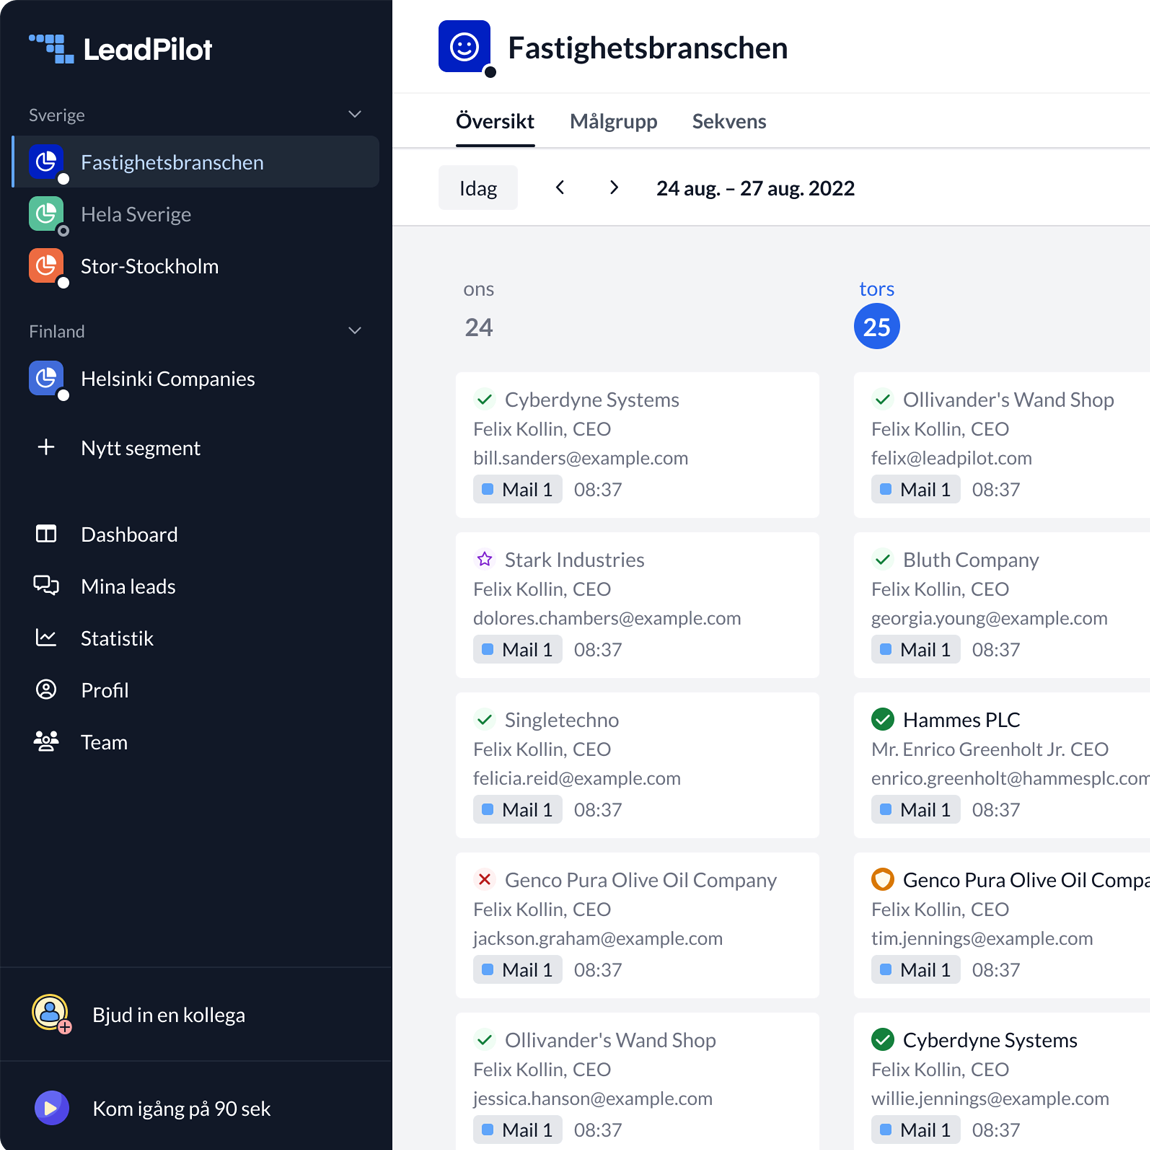Click the Mail 1 tag on Stark Industries
Image resolution: width=1150 pixels, height=1150 pixels.
point(518,650)
